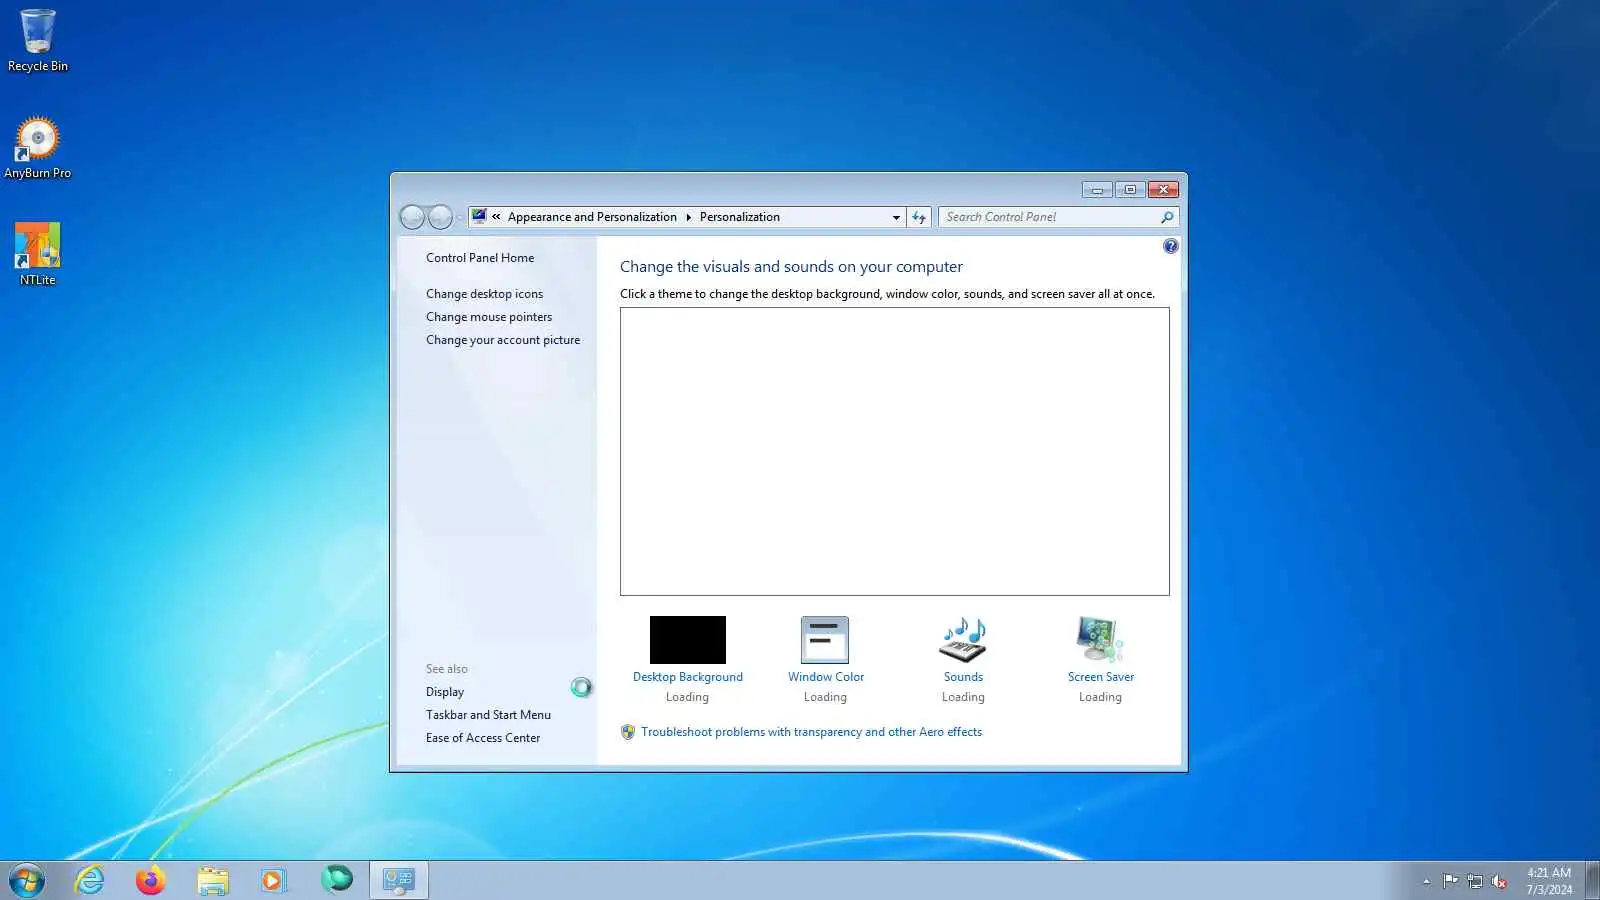Launch the AnyBurn Pro desktop shortcut

click(38, 148)
